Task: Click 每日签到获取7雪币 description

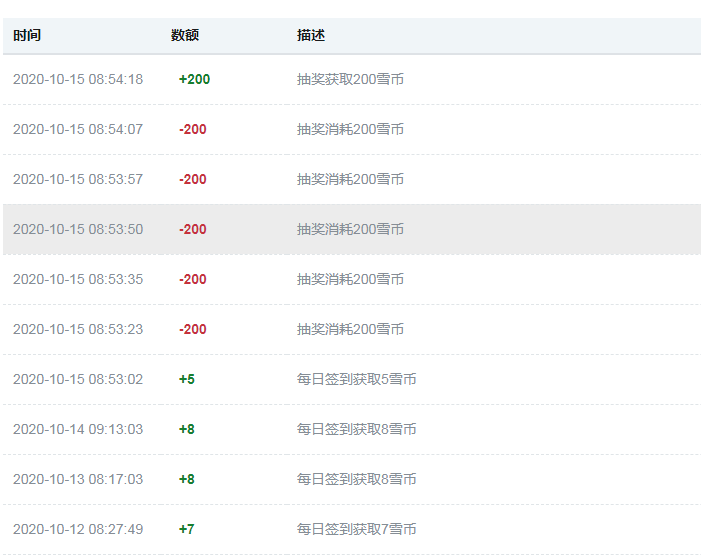Action: click(356, 530)
